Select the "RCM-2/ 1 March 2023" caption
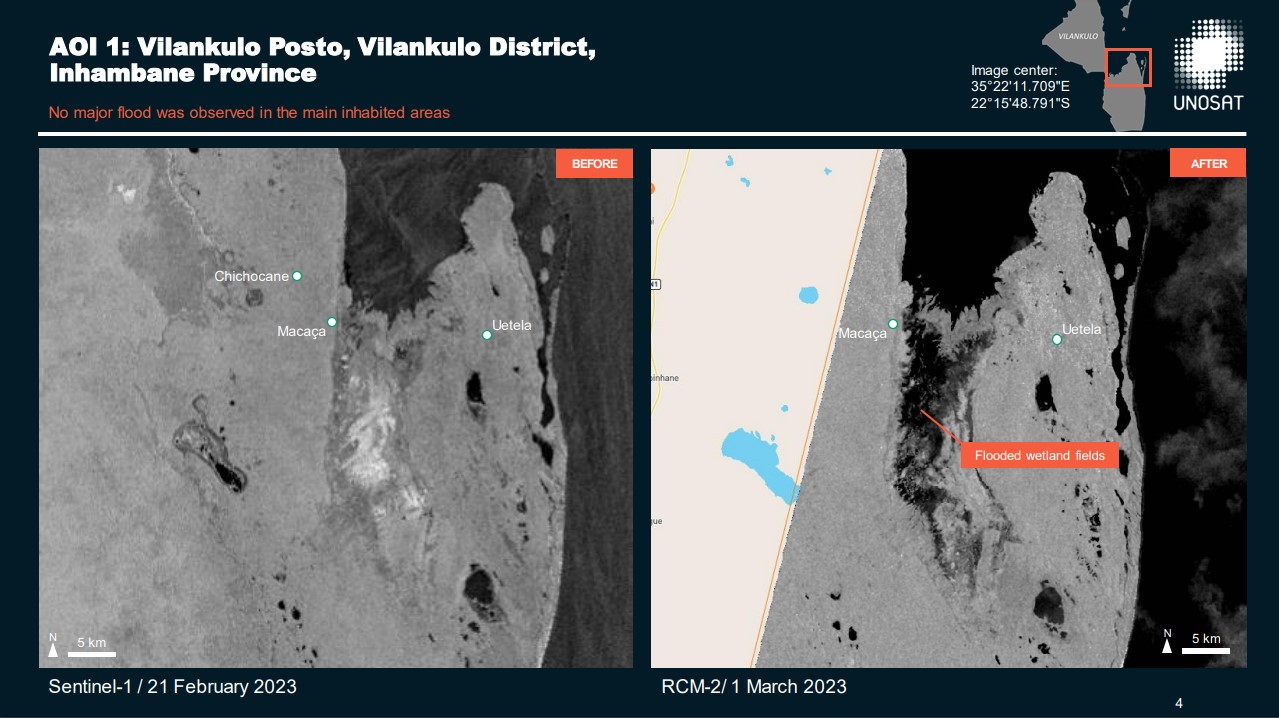This screenshot has width=1279, height=718. tap(754, 687)
